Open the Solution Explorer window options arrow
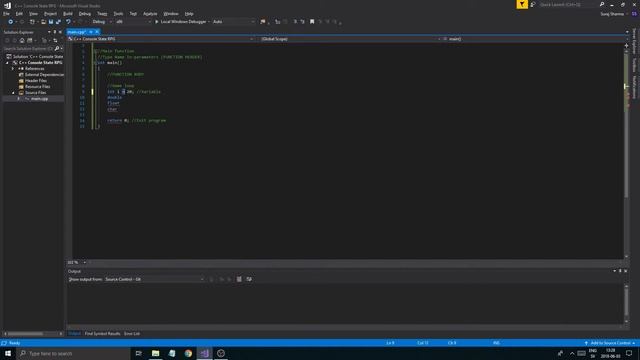Viewport: 640px width, 360px height. coord(49,32)
